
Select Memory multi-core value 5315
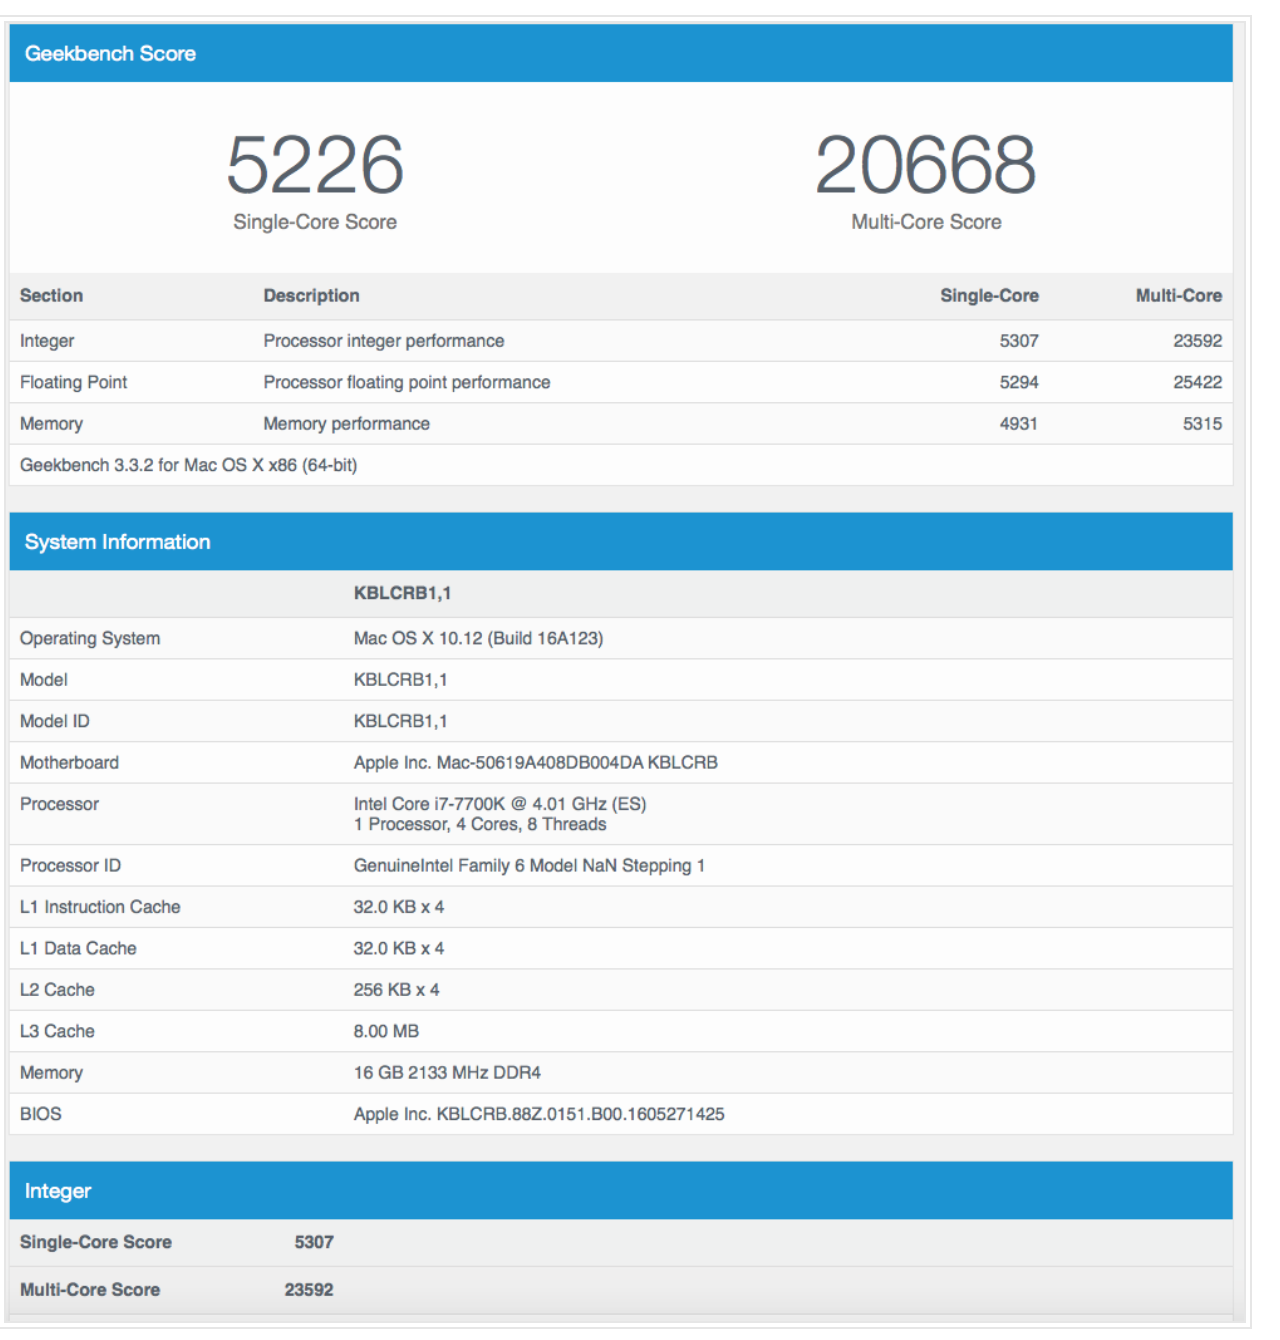[1202, 424]
